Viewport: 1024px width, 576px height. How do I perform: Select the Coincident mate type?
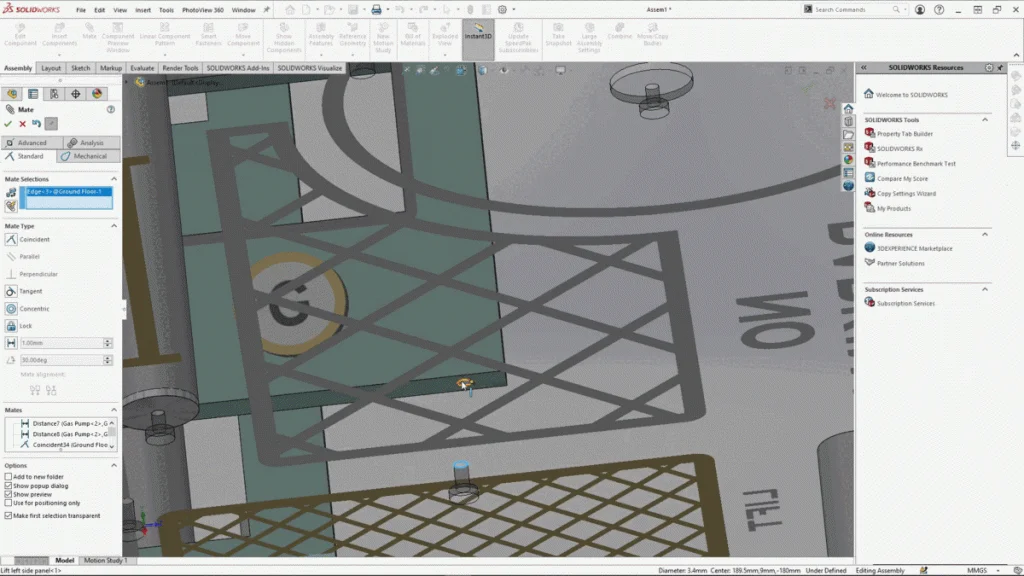(x=34, y=240)
